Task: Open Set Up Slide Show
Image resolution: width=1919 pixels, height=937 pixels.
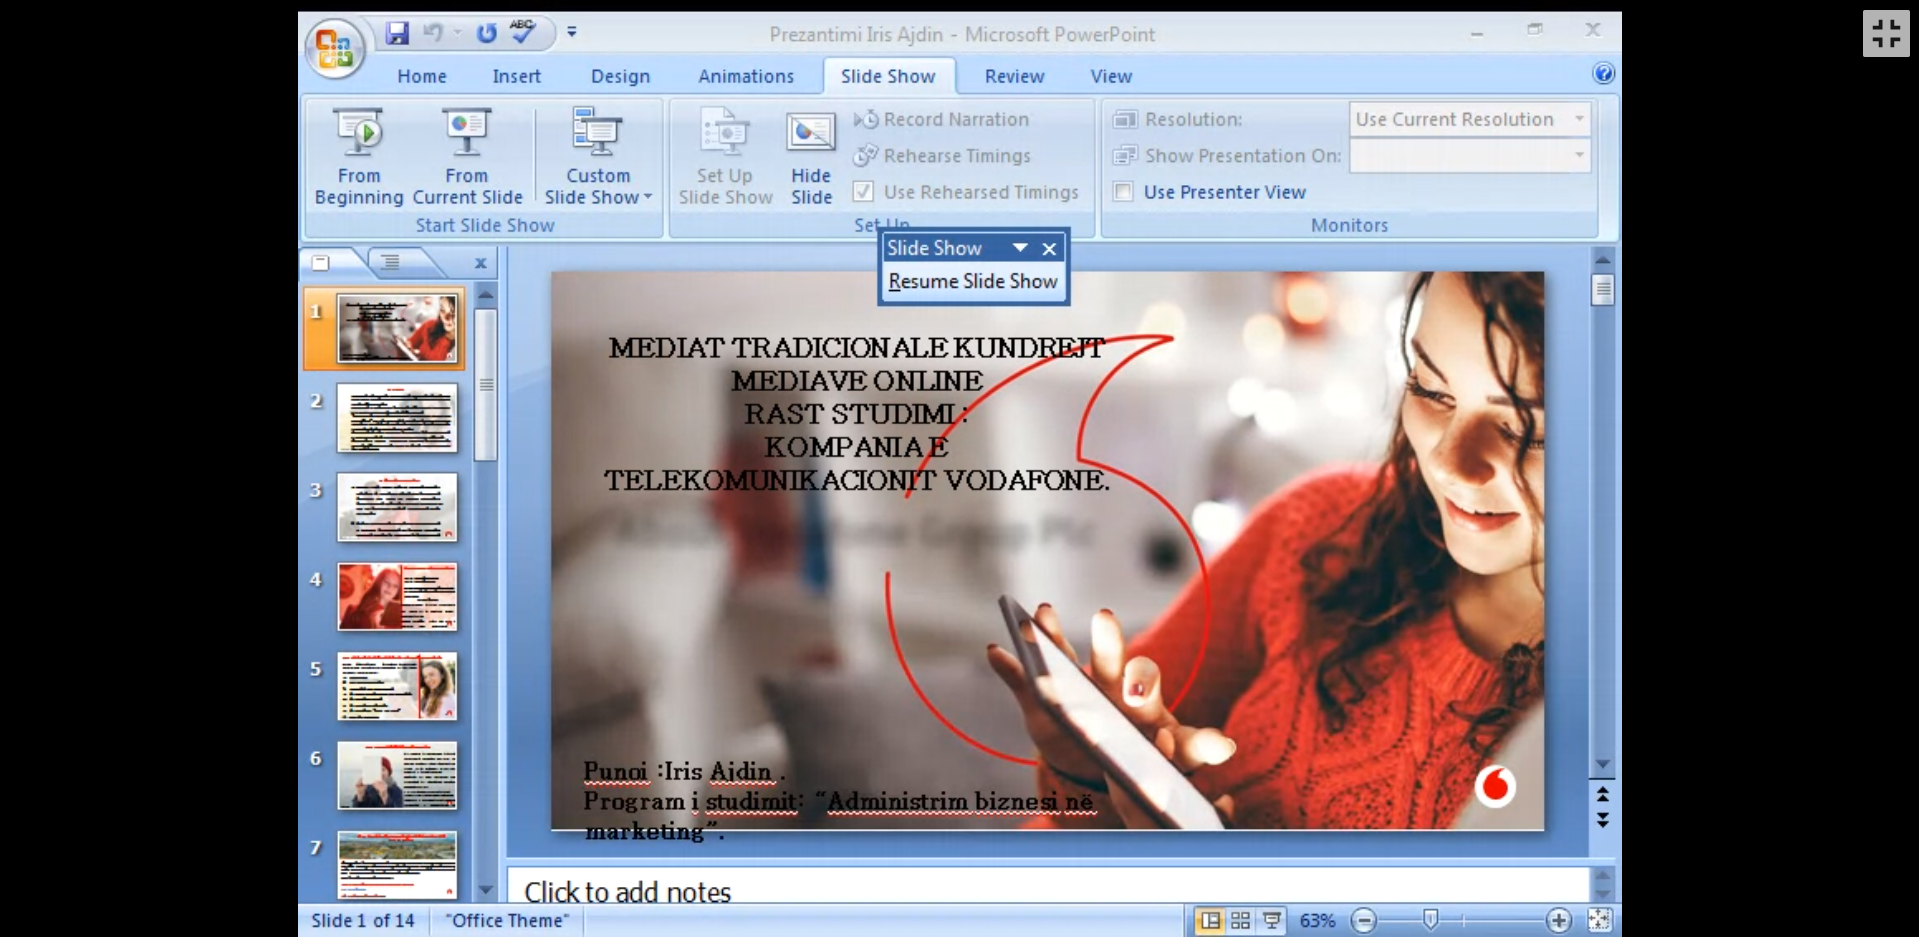Action: coord(725,157)
